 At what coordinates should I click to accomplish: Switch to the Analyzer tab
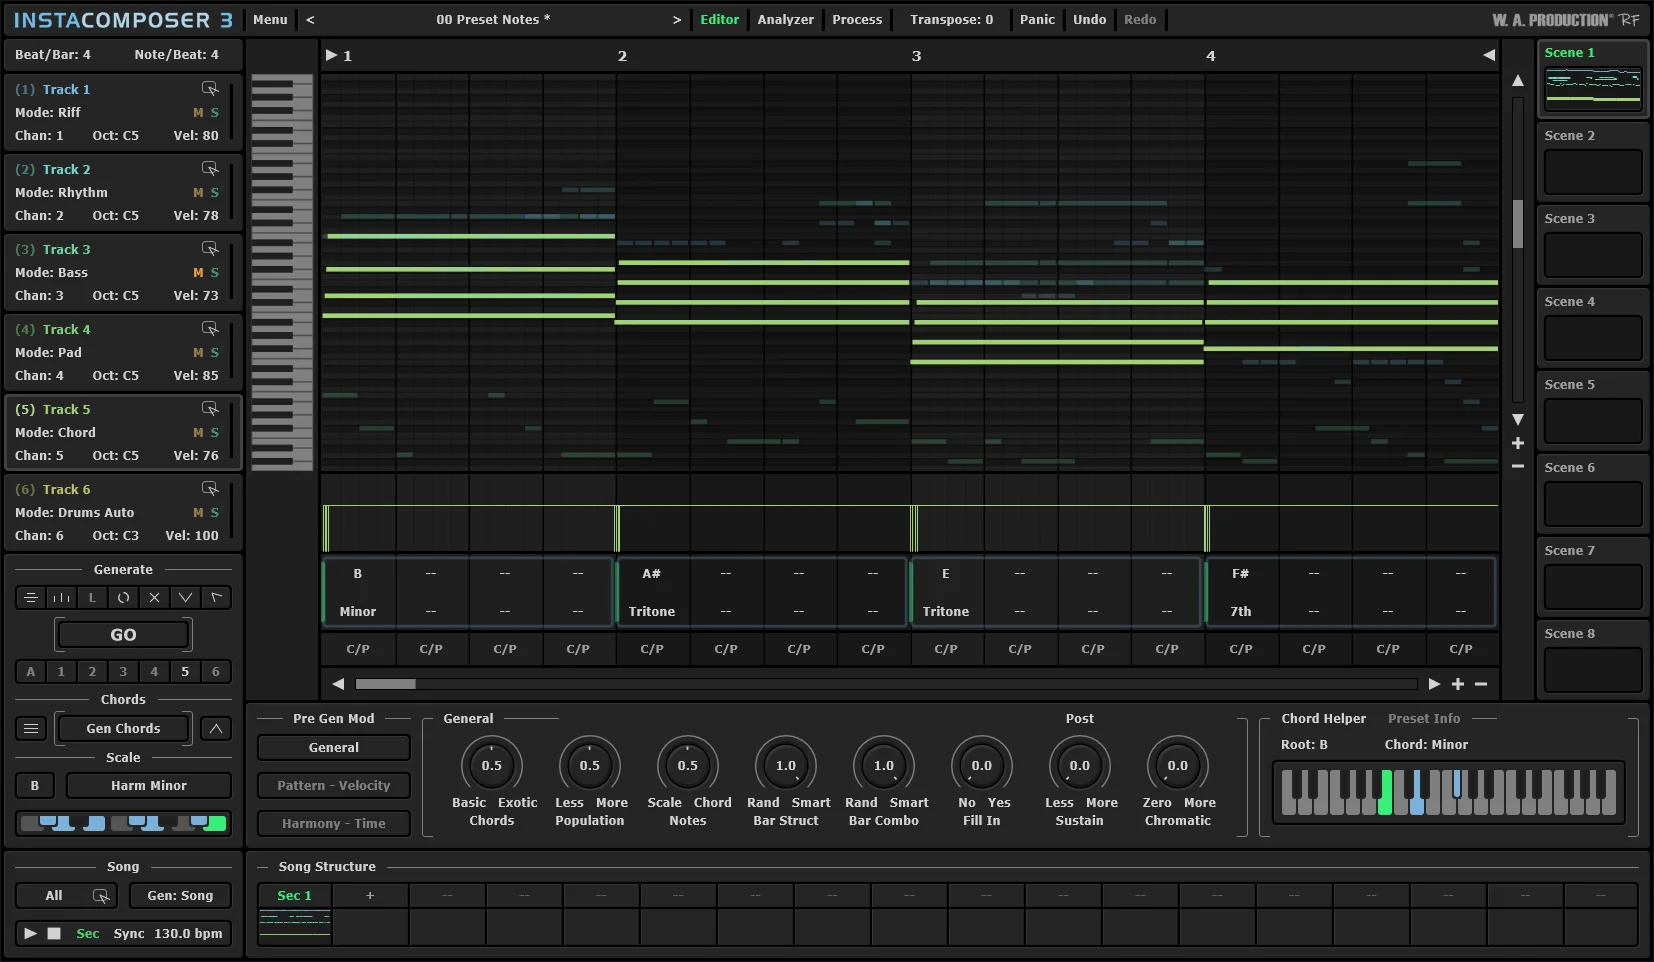pos(785,20)
